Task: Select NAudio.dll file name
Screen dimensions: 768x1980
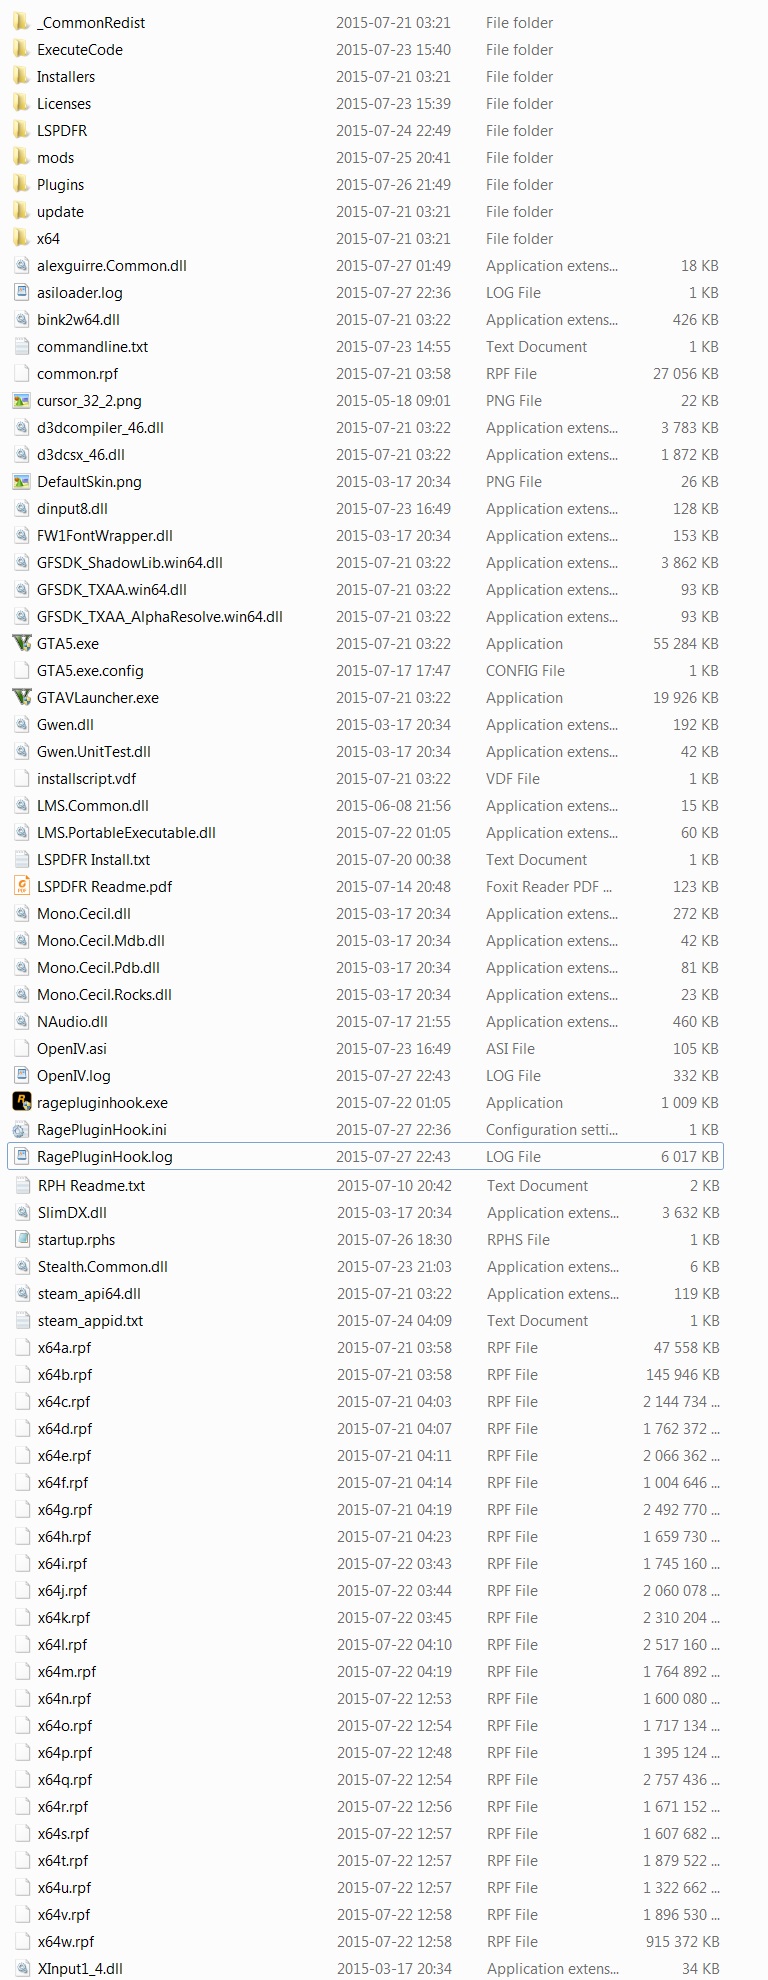Action: click(72, 1022)
